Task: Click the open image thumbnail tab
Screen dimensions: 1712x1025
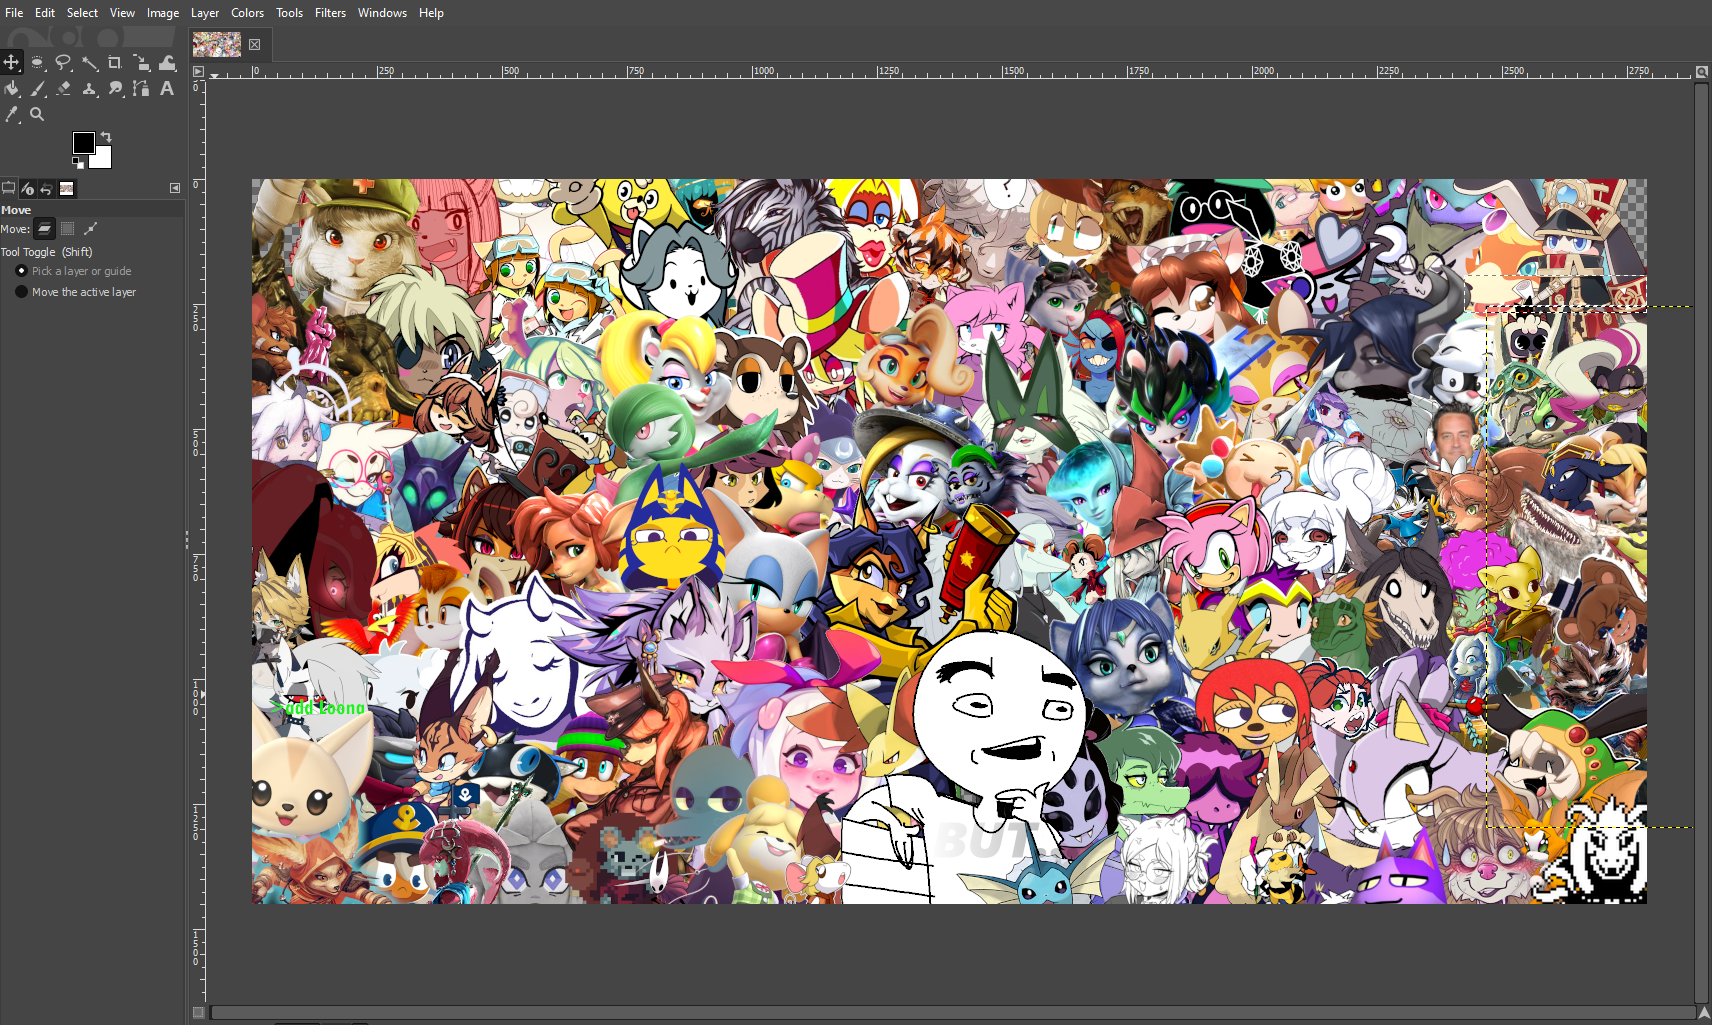Action: tap(217, 44)
